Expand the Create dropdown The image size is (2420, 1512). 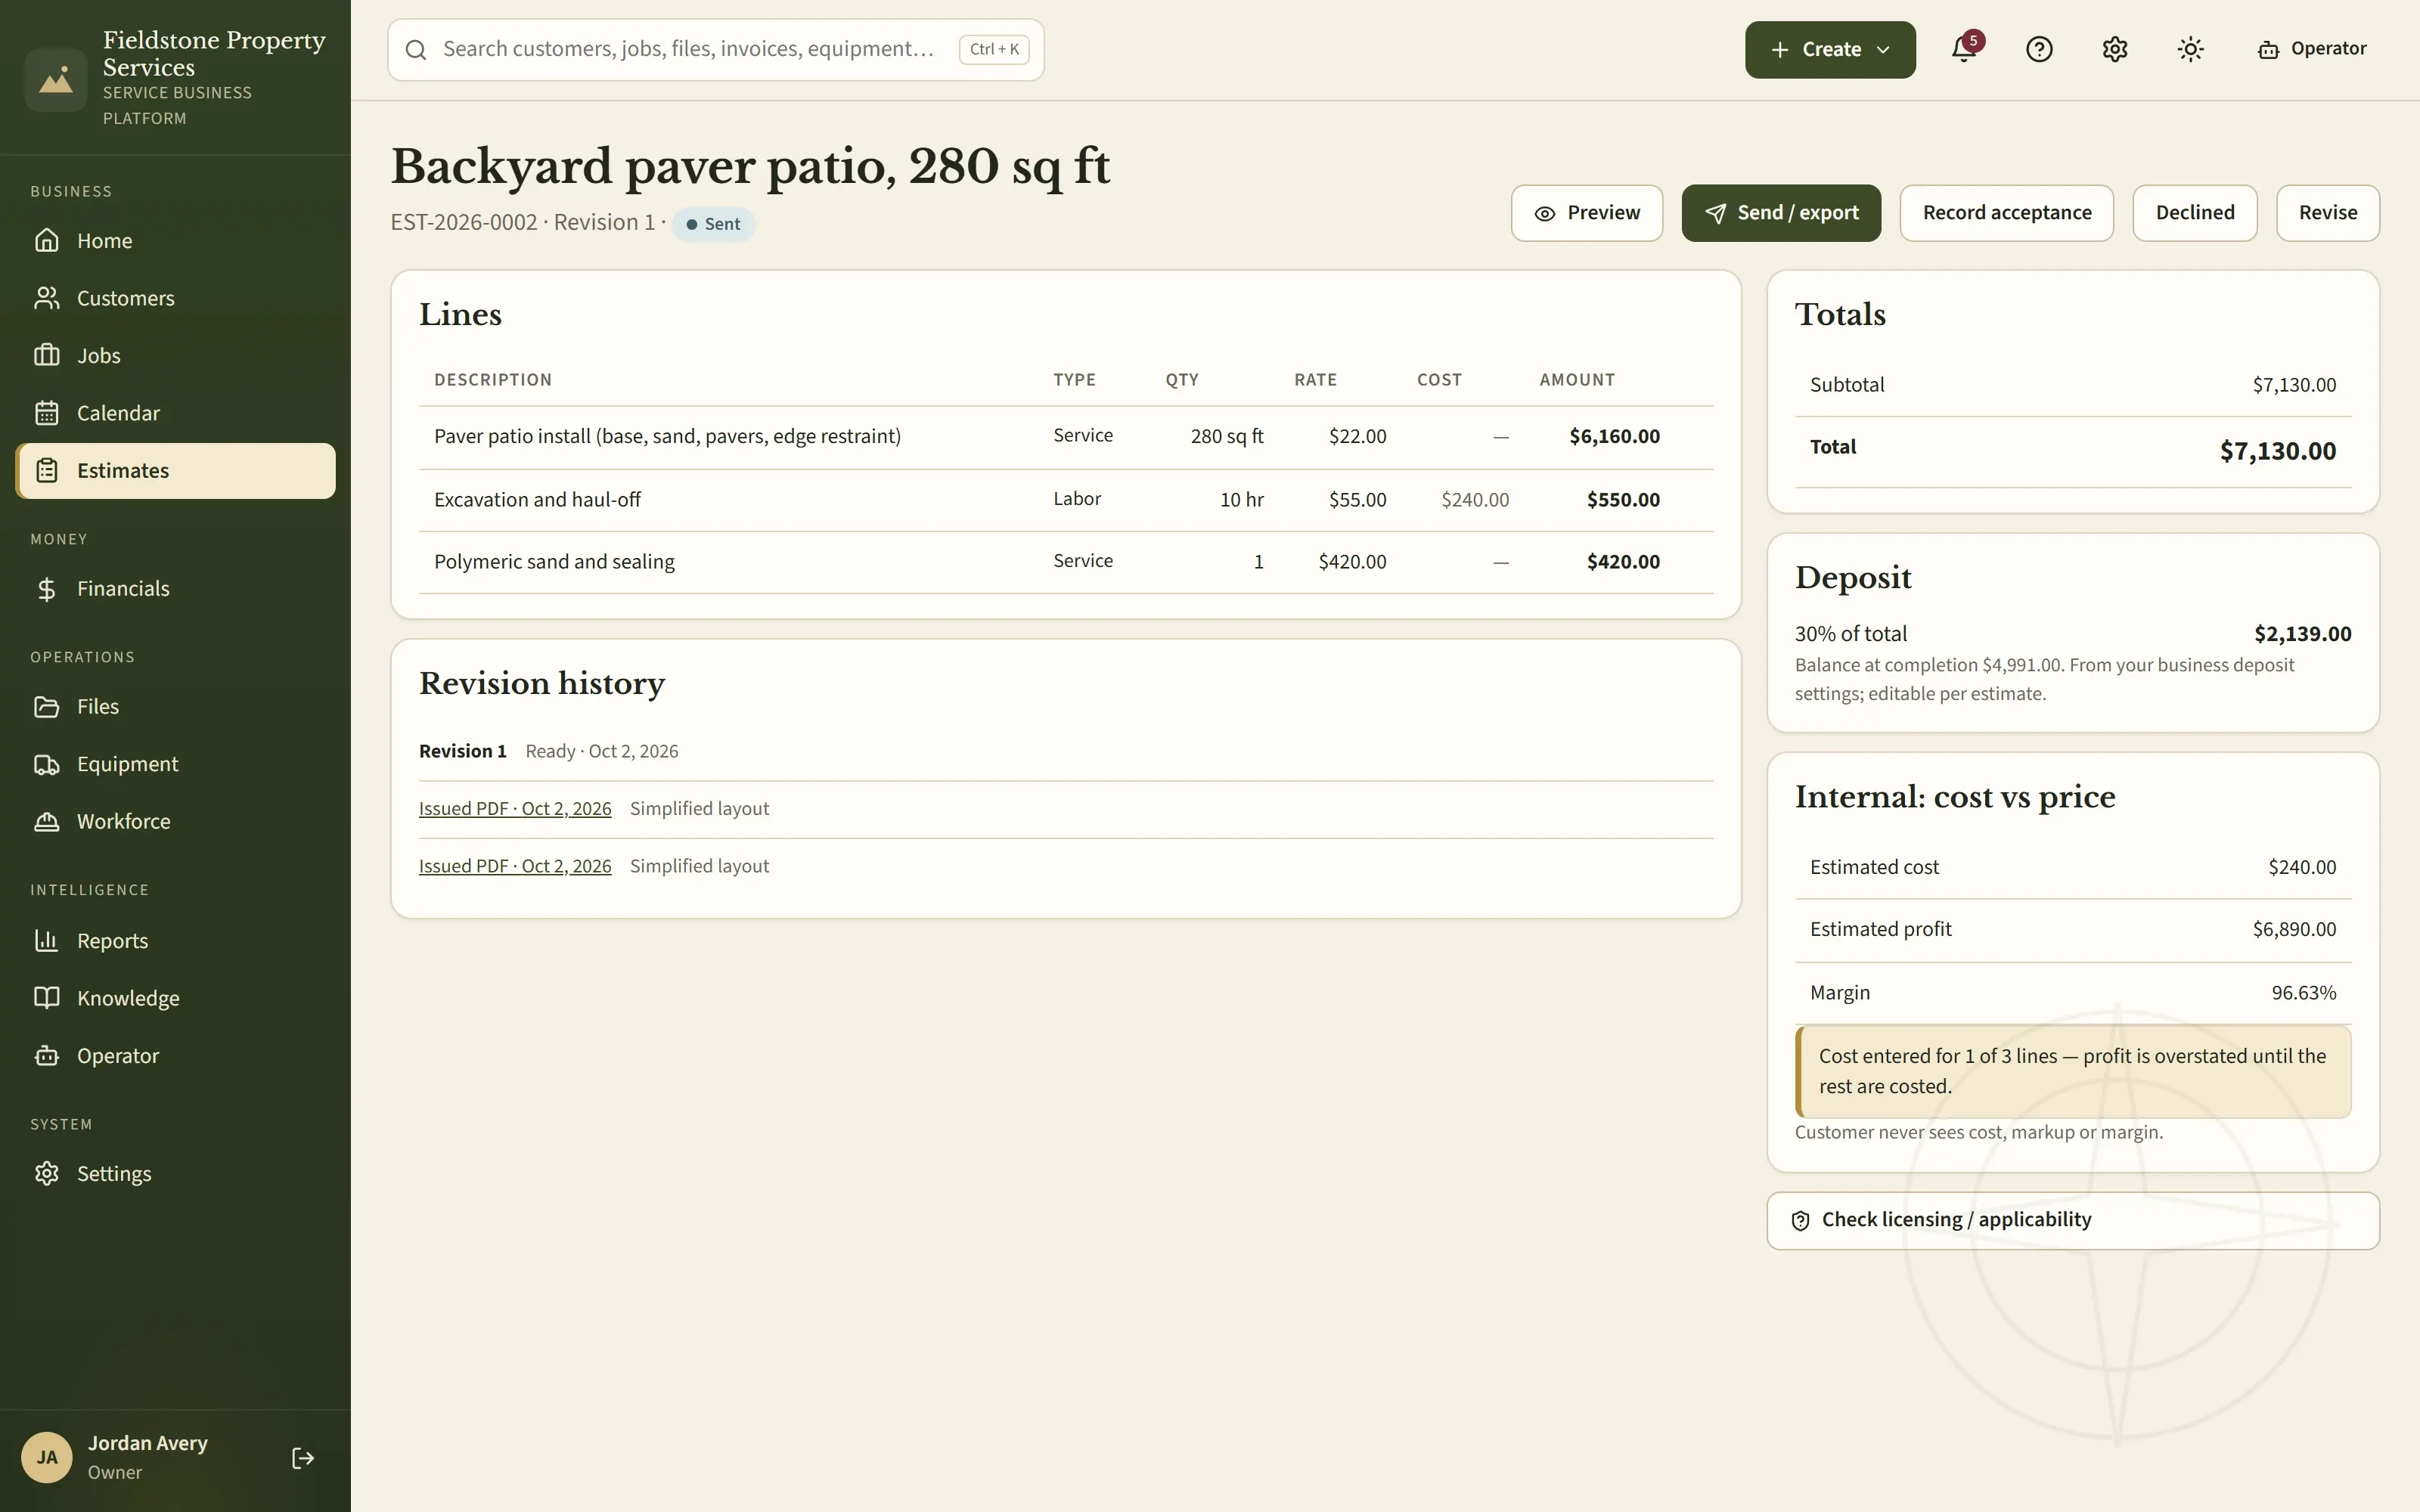pyautogui.click(x=1830, y=50)
